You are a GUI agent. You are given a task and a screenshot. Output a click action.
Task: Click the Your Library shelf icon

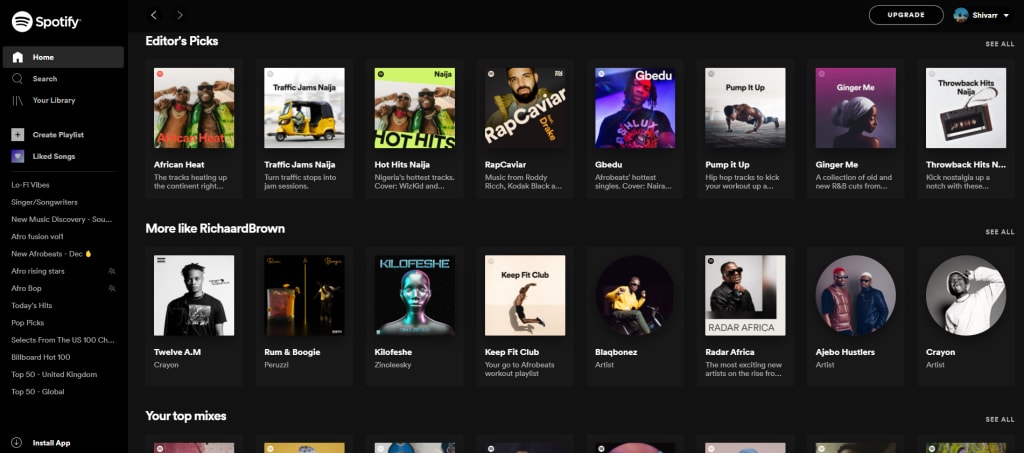point(18,100)
